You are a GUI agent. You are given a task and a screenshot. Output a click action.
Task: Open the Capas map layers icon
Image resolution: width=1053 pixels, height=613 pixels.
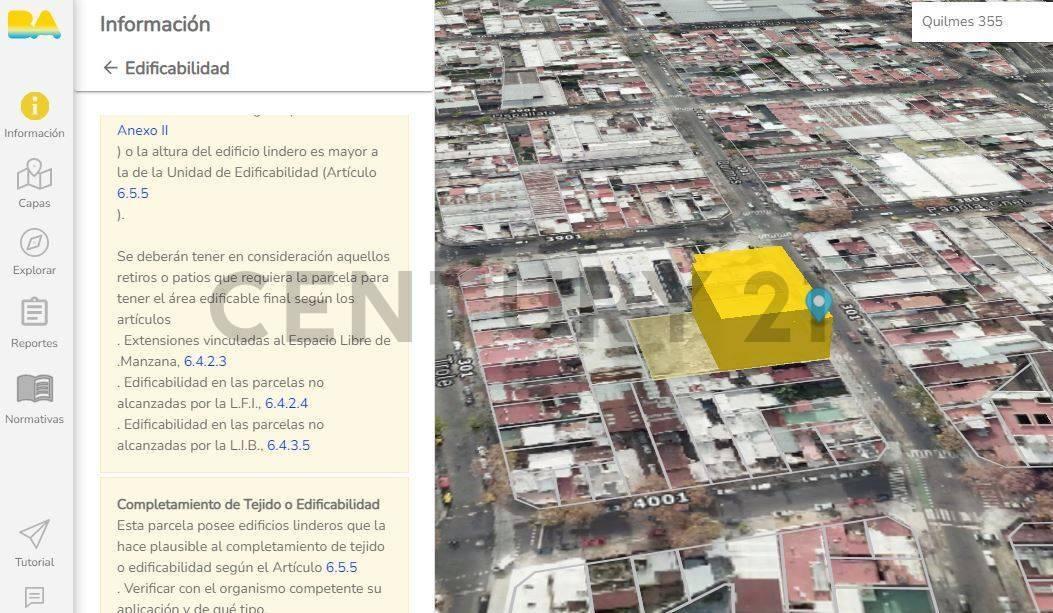34,175
